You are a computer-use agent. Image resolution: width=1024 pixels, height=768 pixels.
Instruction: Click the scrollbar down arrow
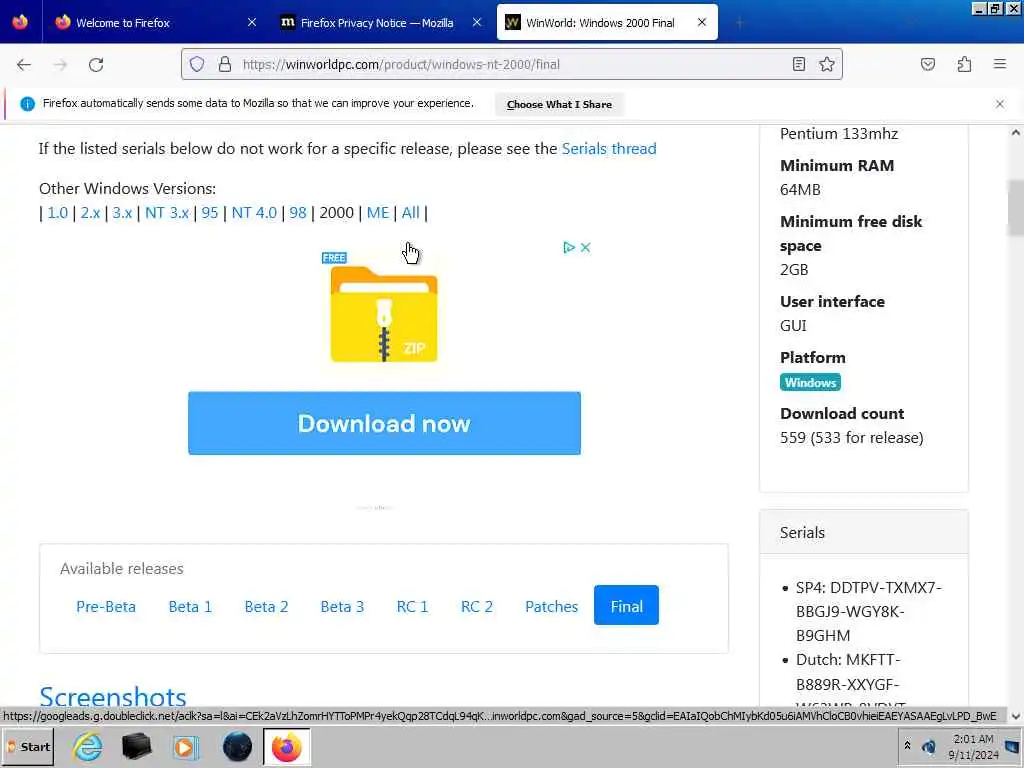click(1016, 716)
